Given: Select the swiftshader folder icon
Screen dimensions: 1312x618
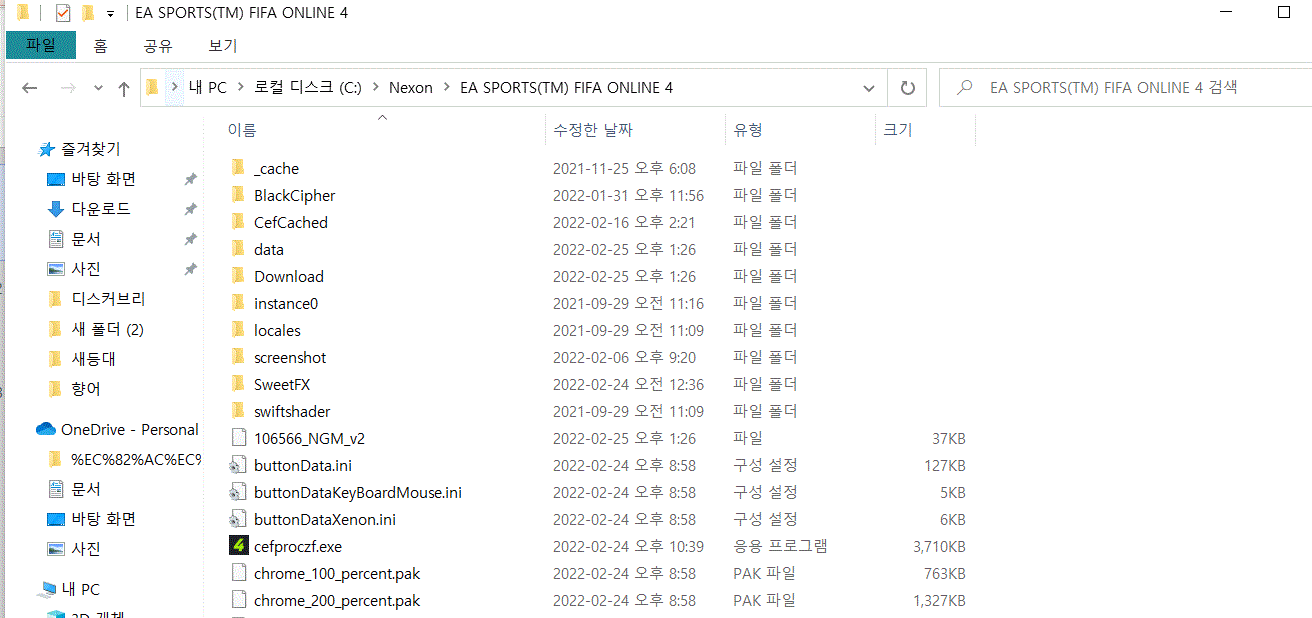Looking at the screenshot, I should (x=238, y=411).
